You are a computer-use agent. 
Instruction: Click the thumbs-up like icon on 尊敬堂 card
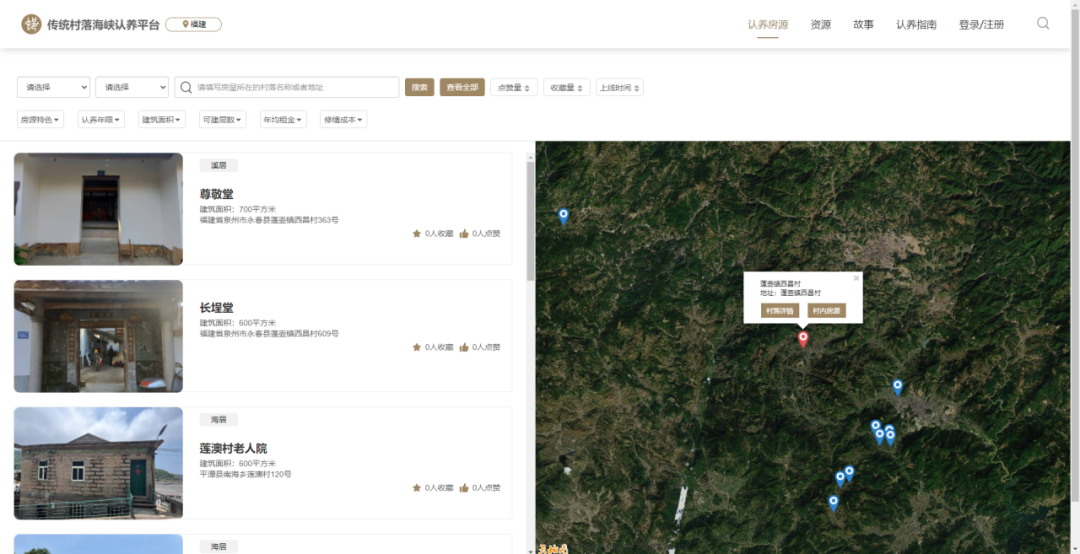(464, 234)
